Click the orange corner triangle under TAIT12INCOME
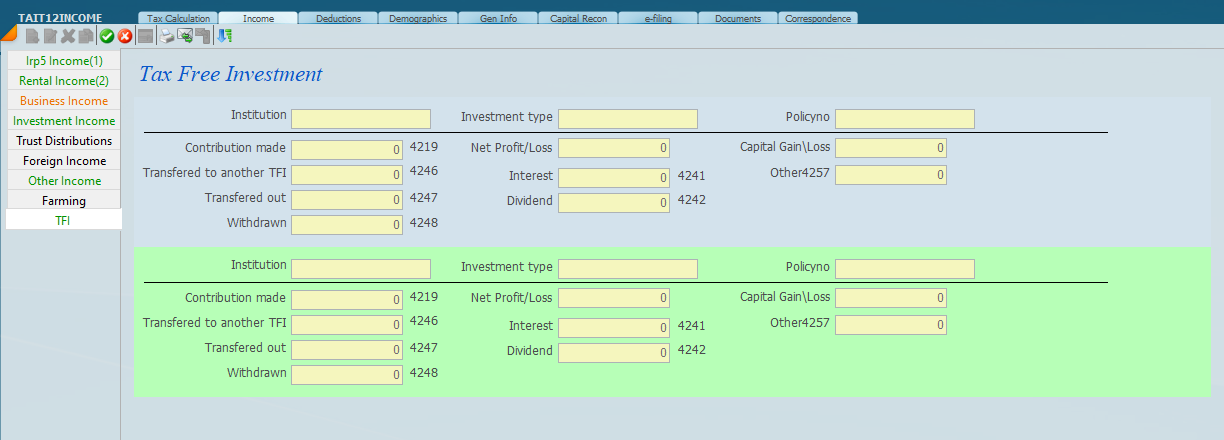This screenshot has height=440, width=1224. coord(8,33)
